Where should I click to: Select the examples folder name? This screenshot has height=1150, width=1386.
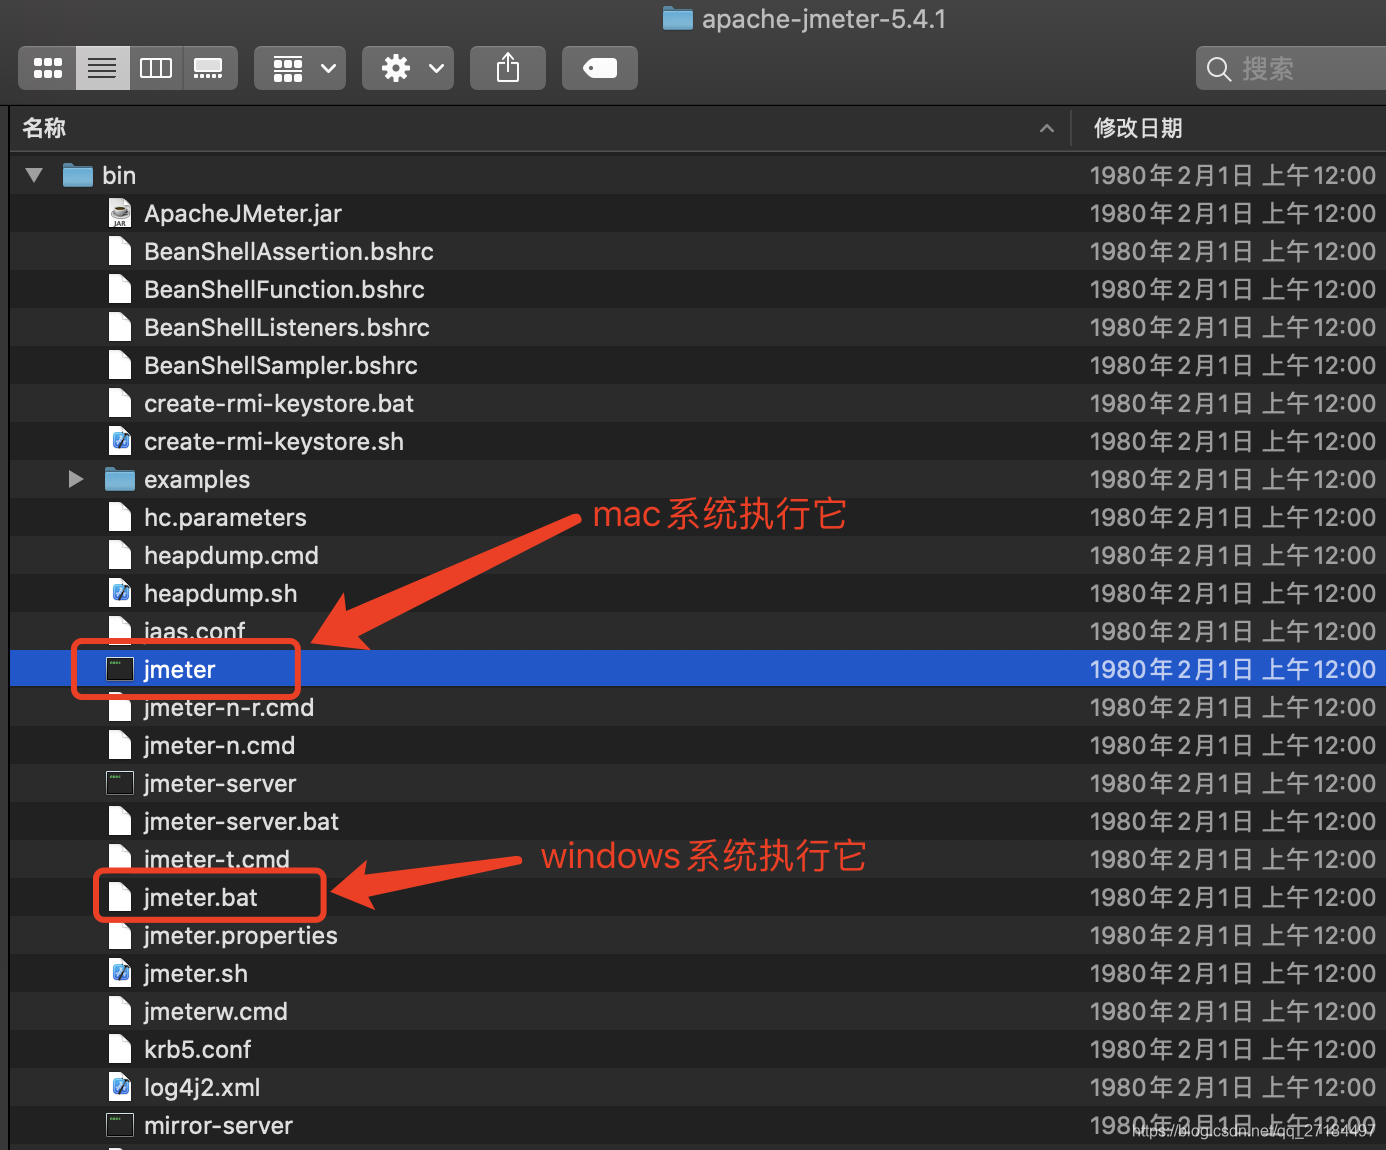(x=197, y=479)
